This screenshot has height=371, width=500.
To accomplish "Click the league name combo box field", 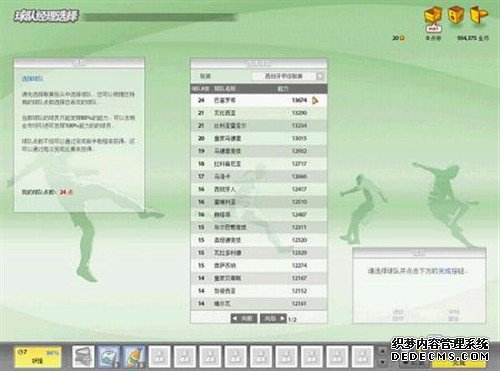I will (x=287, y=76).
